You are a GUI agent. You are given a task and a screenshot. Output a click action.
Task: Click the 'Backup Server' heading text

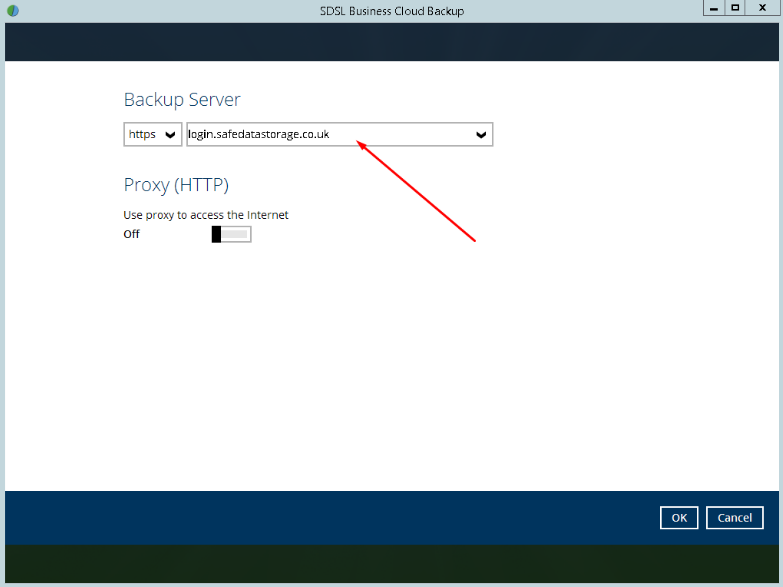pos(182,100)
